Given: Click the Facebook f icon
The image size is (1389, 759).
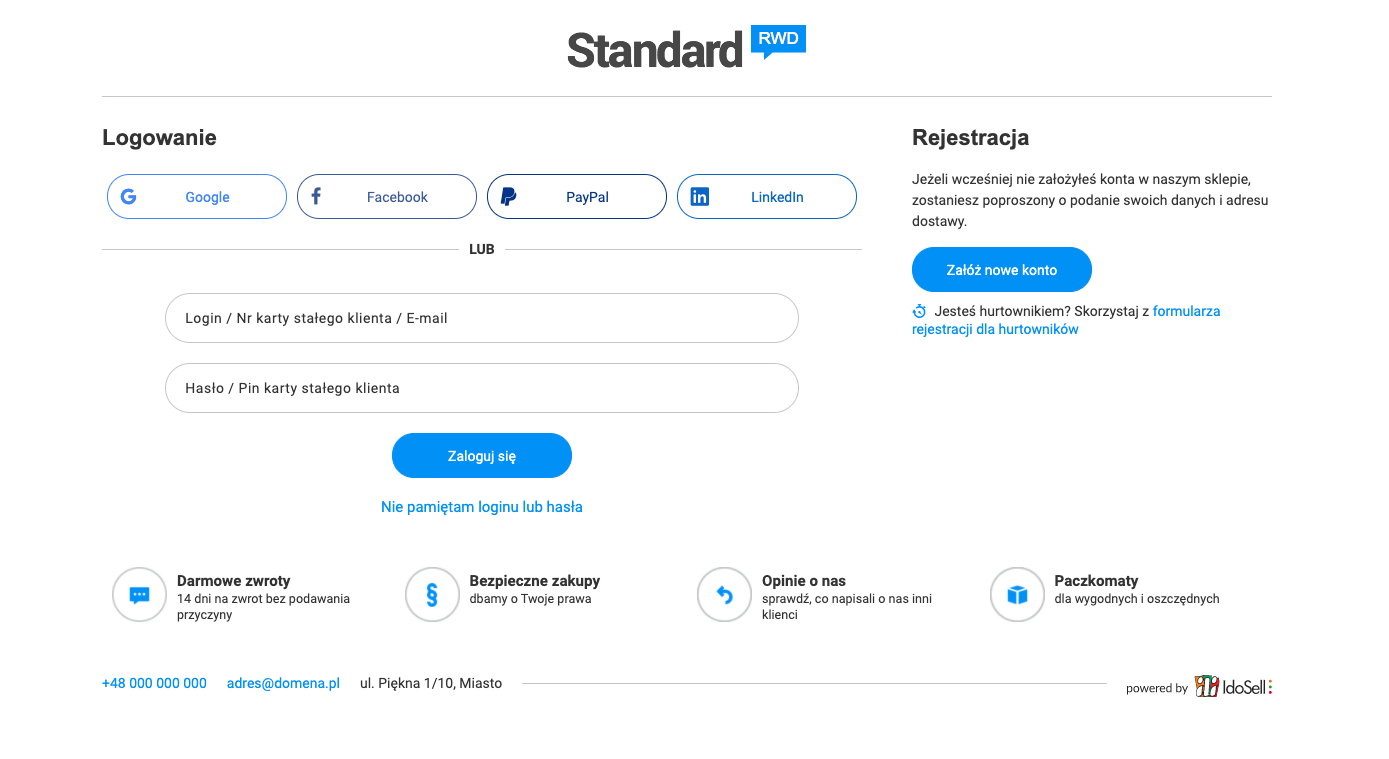Looking at the screenshot, I should [x=316, y=196].
